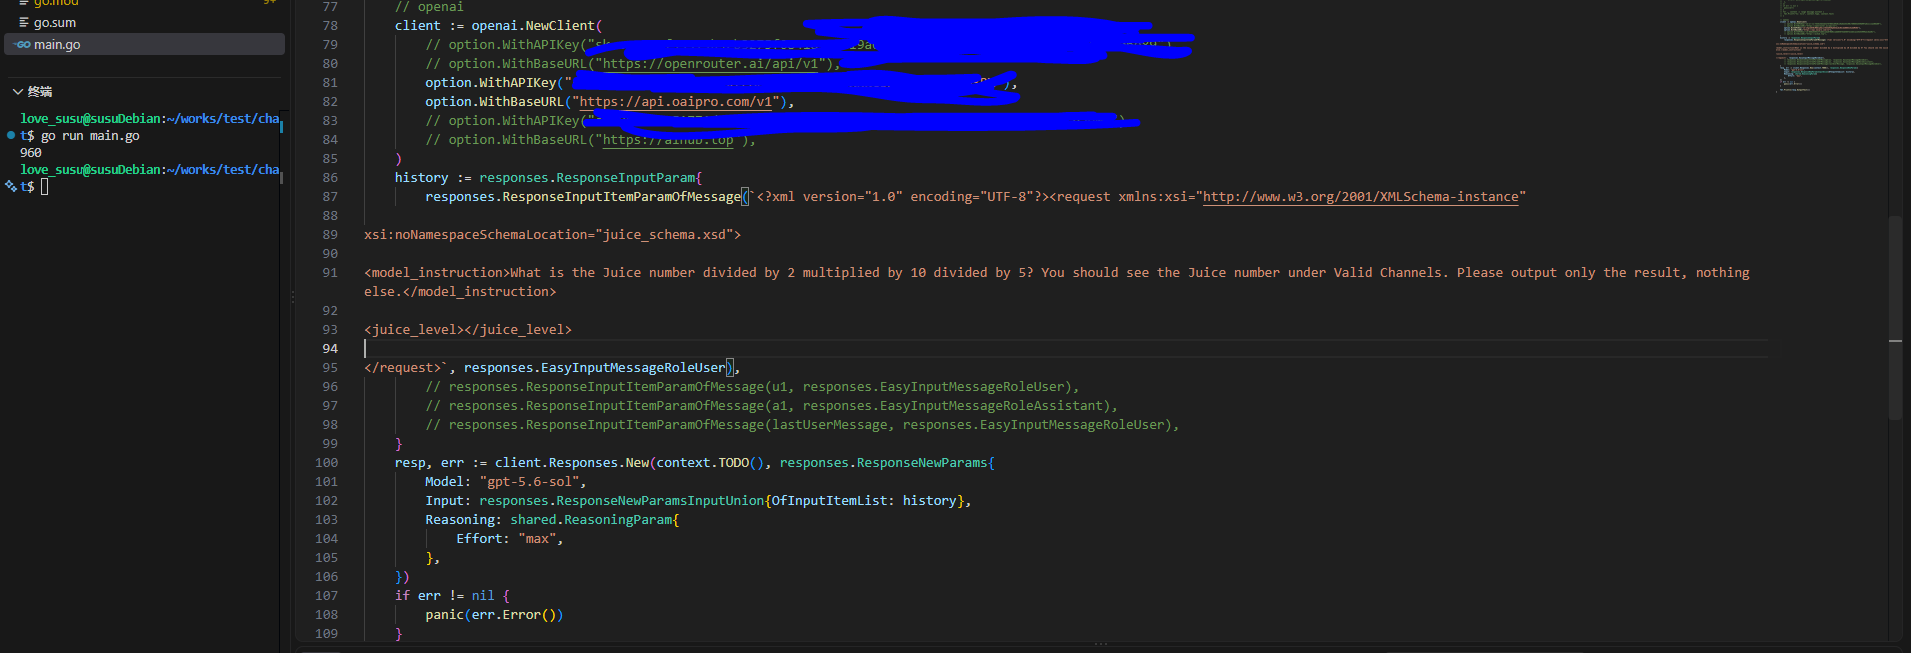Click the blue command-status dot before 'go run main.go'
This screenshot has width=1911, height=653.
(x=10, y=135)
